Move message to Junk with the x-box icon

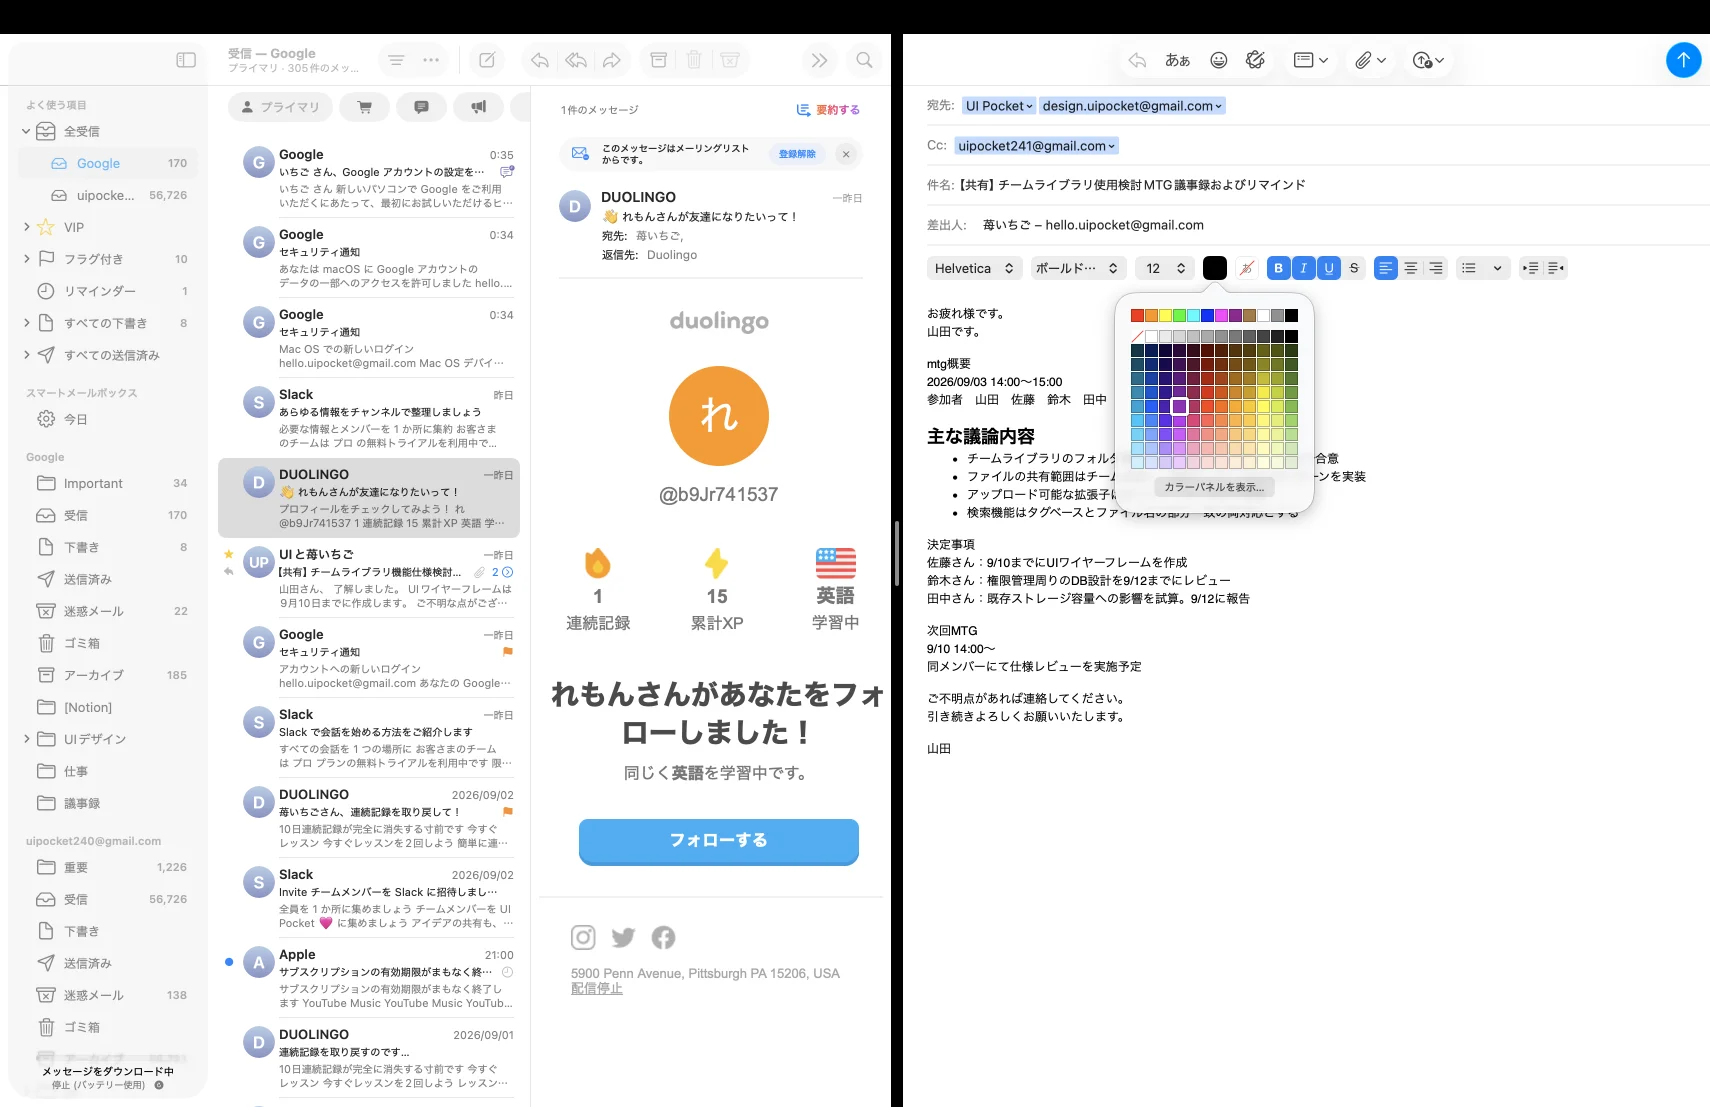pyautogui.click(x=730, y=60)
